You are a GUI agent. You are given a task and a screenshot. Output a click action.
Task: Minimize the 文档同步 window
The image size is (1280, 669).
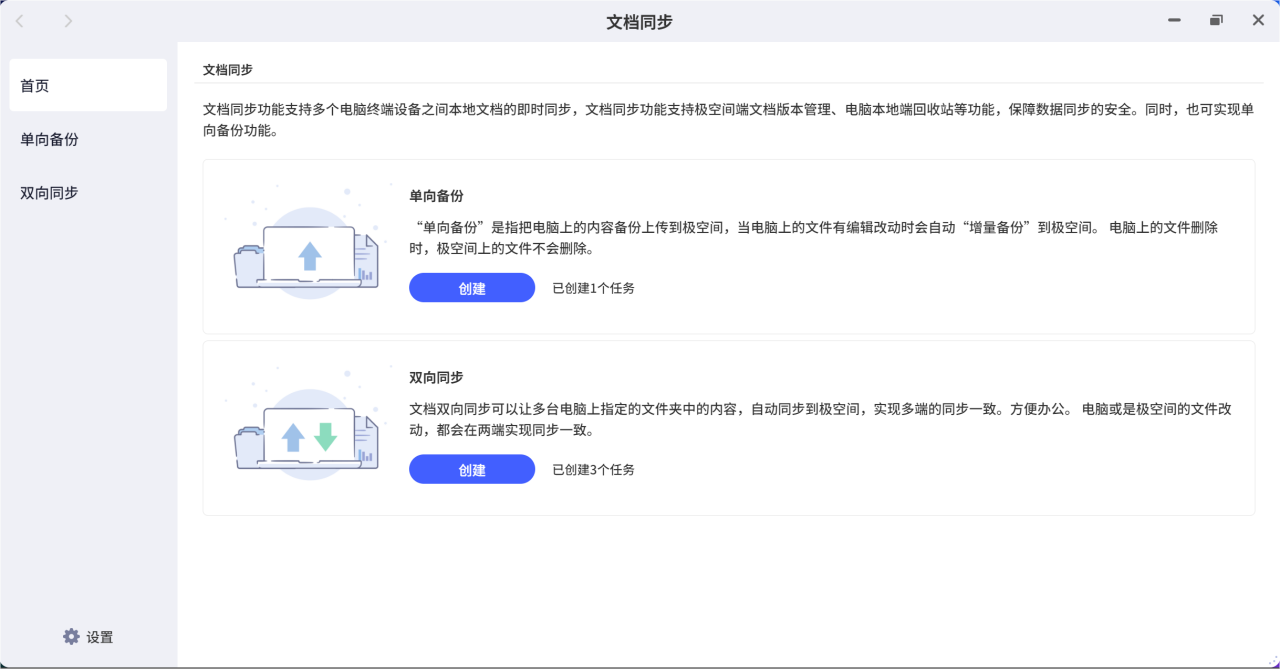(1175, 20)
